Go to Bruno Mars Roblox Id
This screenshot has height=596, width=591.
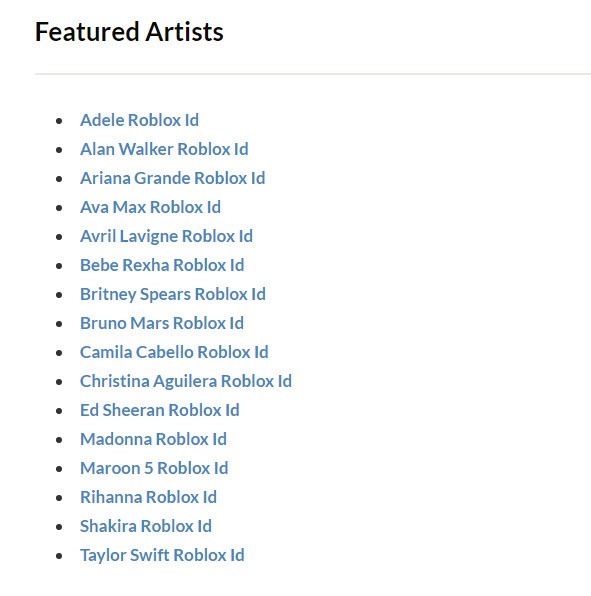pyautogui.click(x=162, y=323)
